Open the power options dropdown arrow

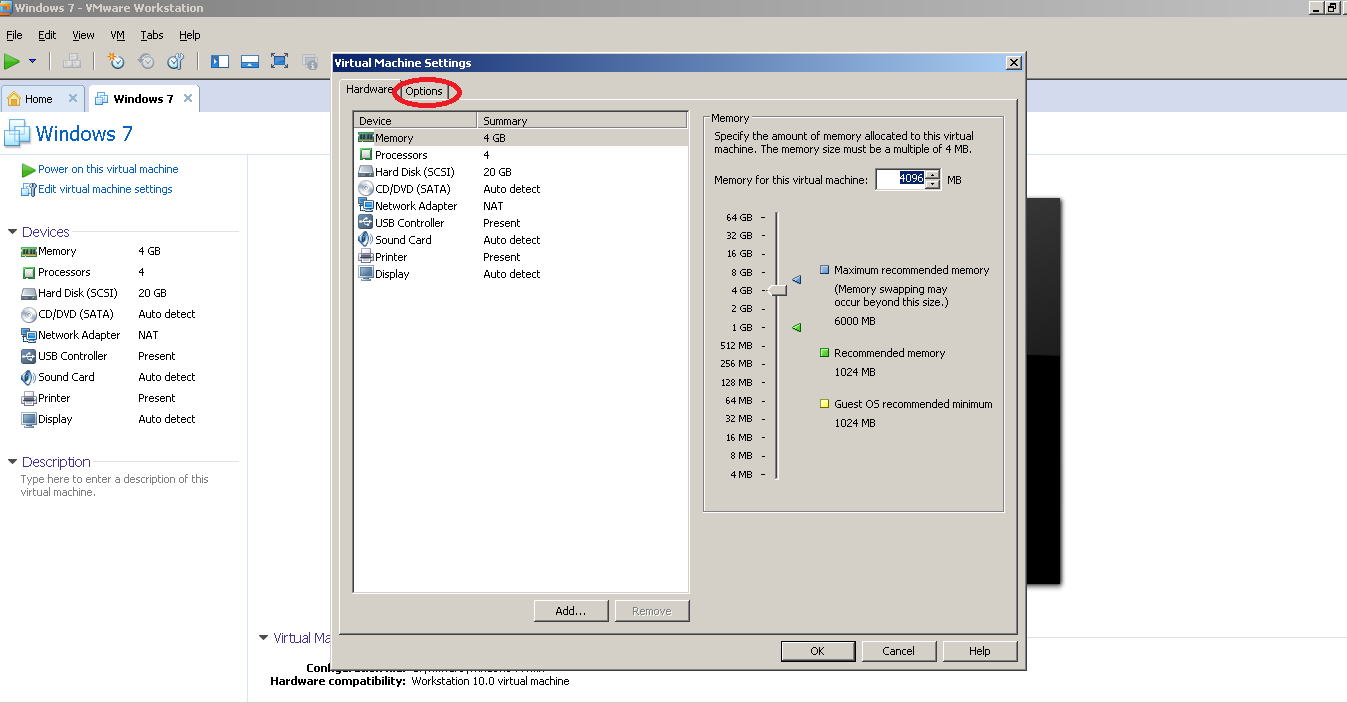[32, 61]
